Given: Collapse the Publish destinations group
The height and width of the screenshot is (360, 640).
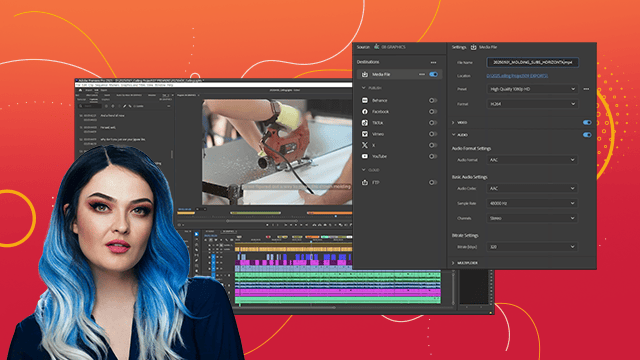Looking at the screenshot, I should coord(363,88).
